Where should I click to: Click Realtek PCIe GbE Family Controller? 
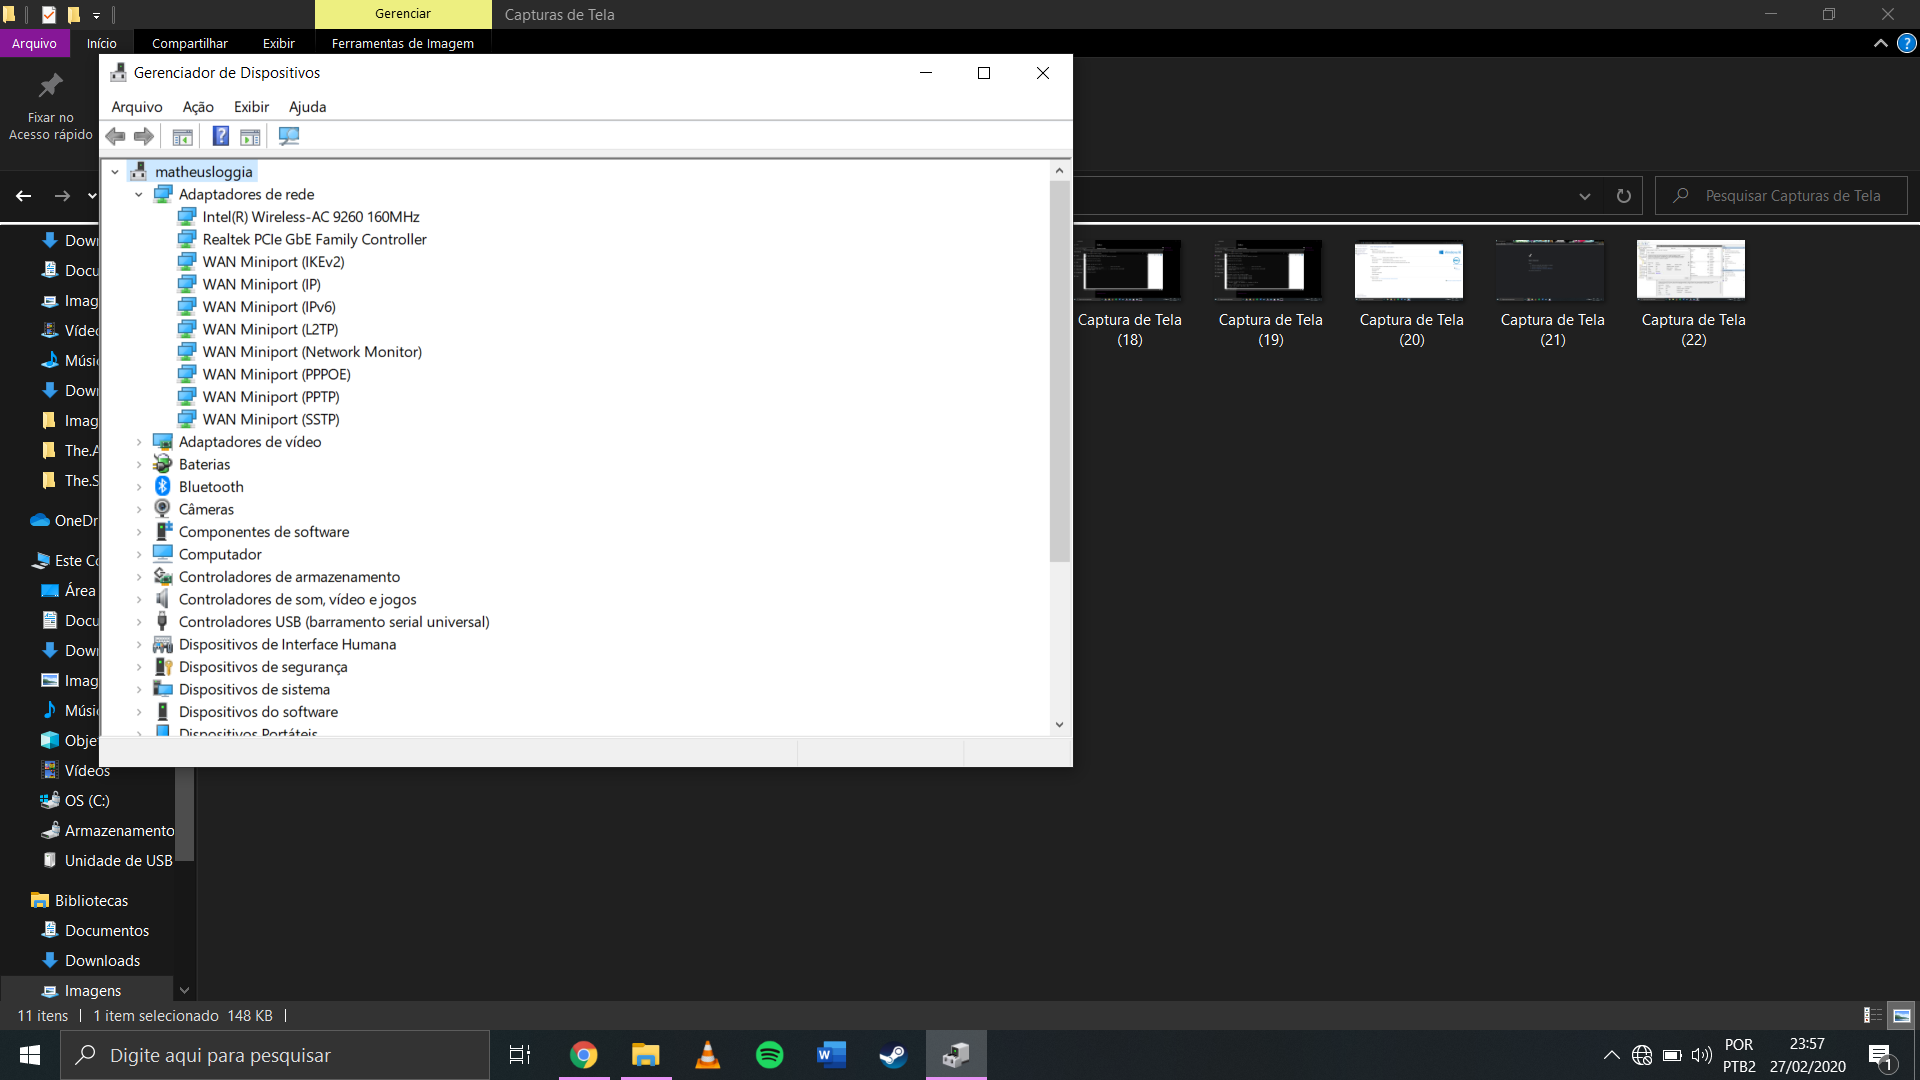point(314,240)
